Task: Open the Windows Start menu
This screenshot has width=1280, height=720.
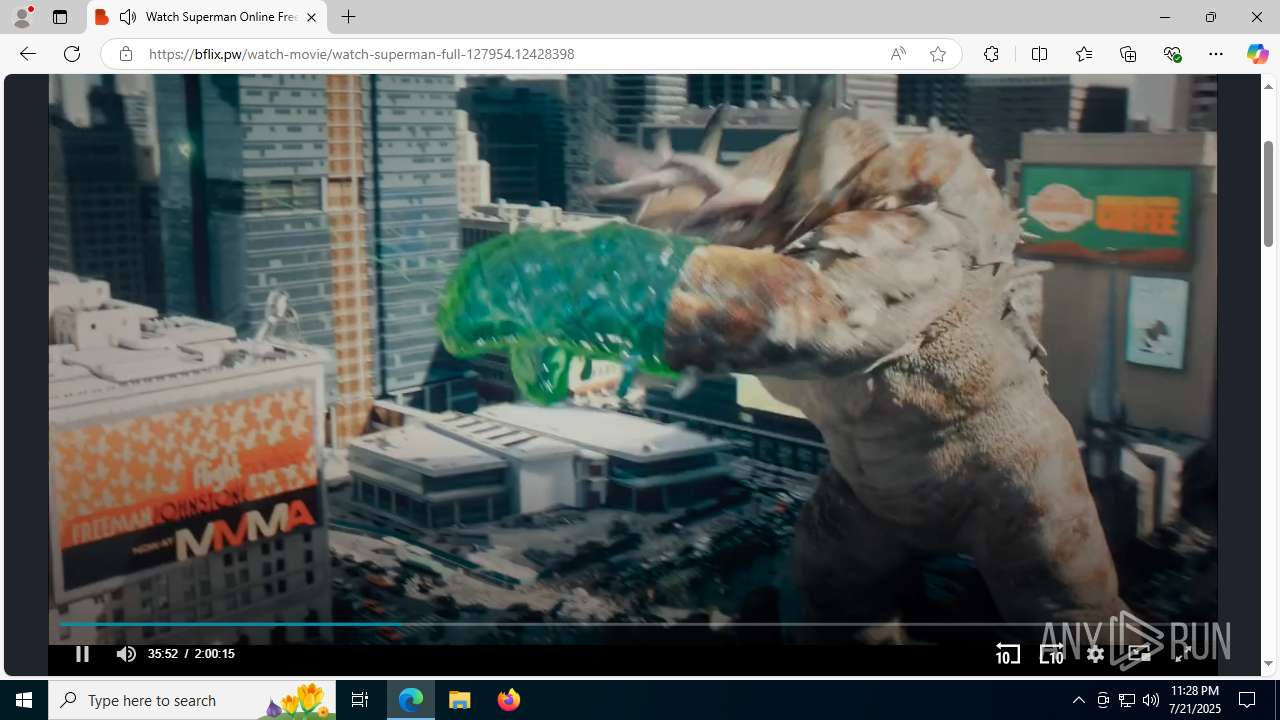Action: [x=24, y=700]
